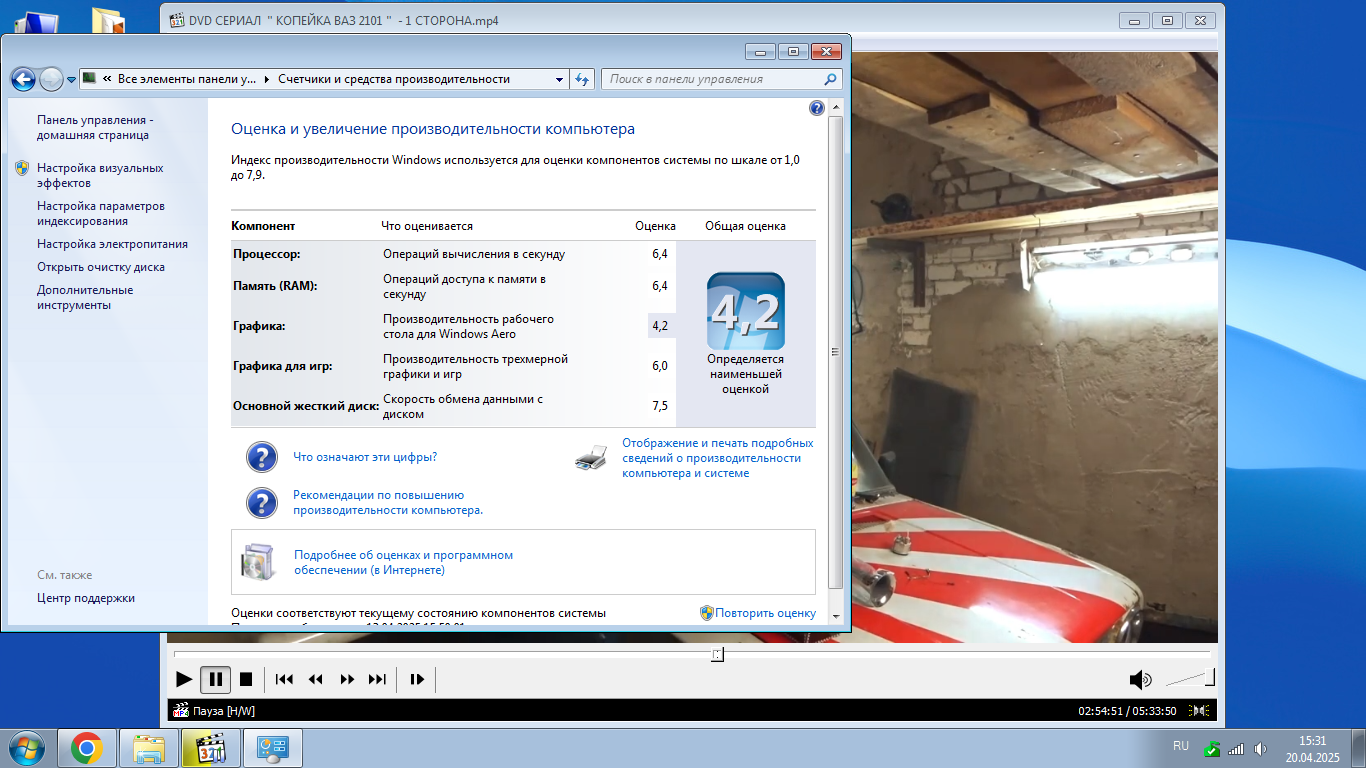This screenshot has height=768, width=1366.
Task: Click the "Основной жесткий диск:" label
Action: coord(306,406)
